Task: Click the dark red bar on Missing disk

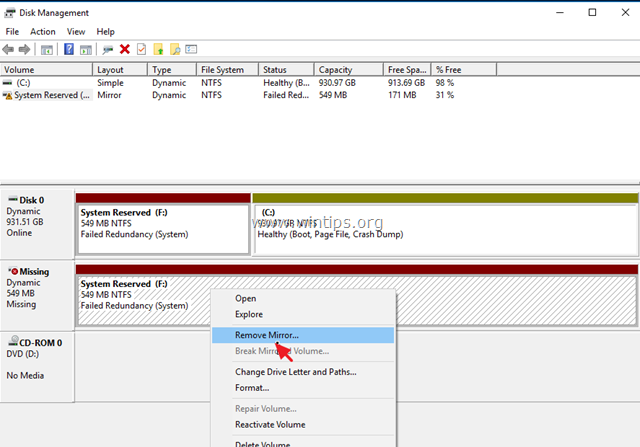Action: (x=357, y=269)
